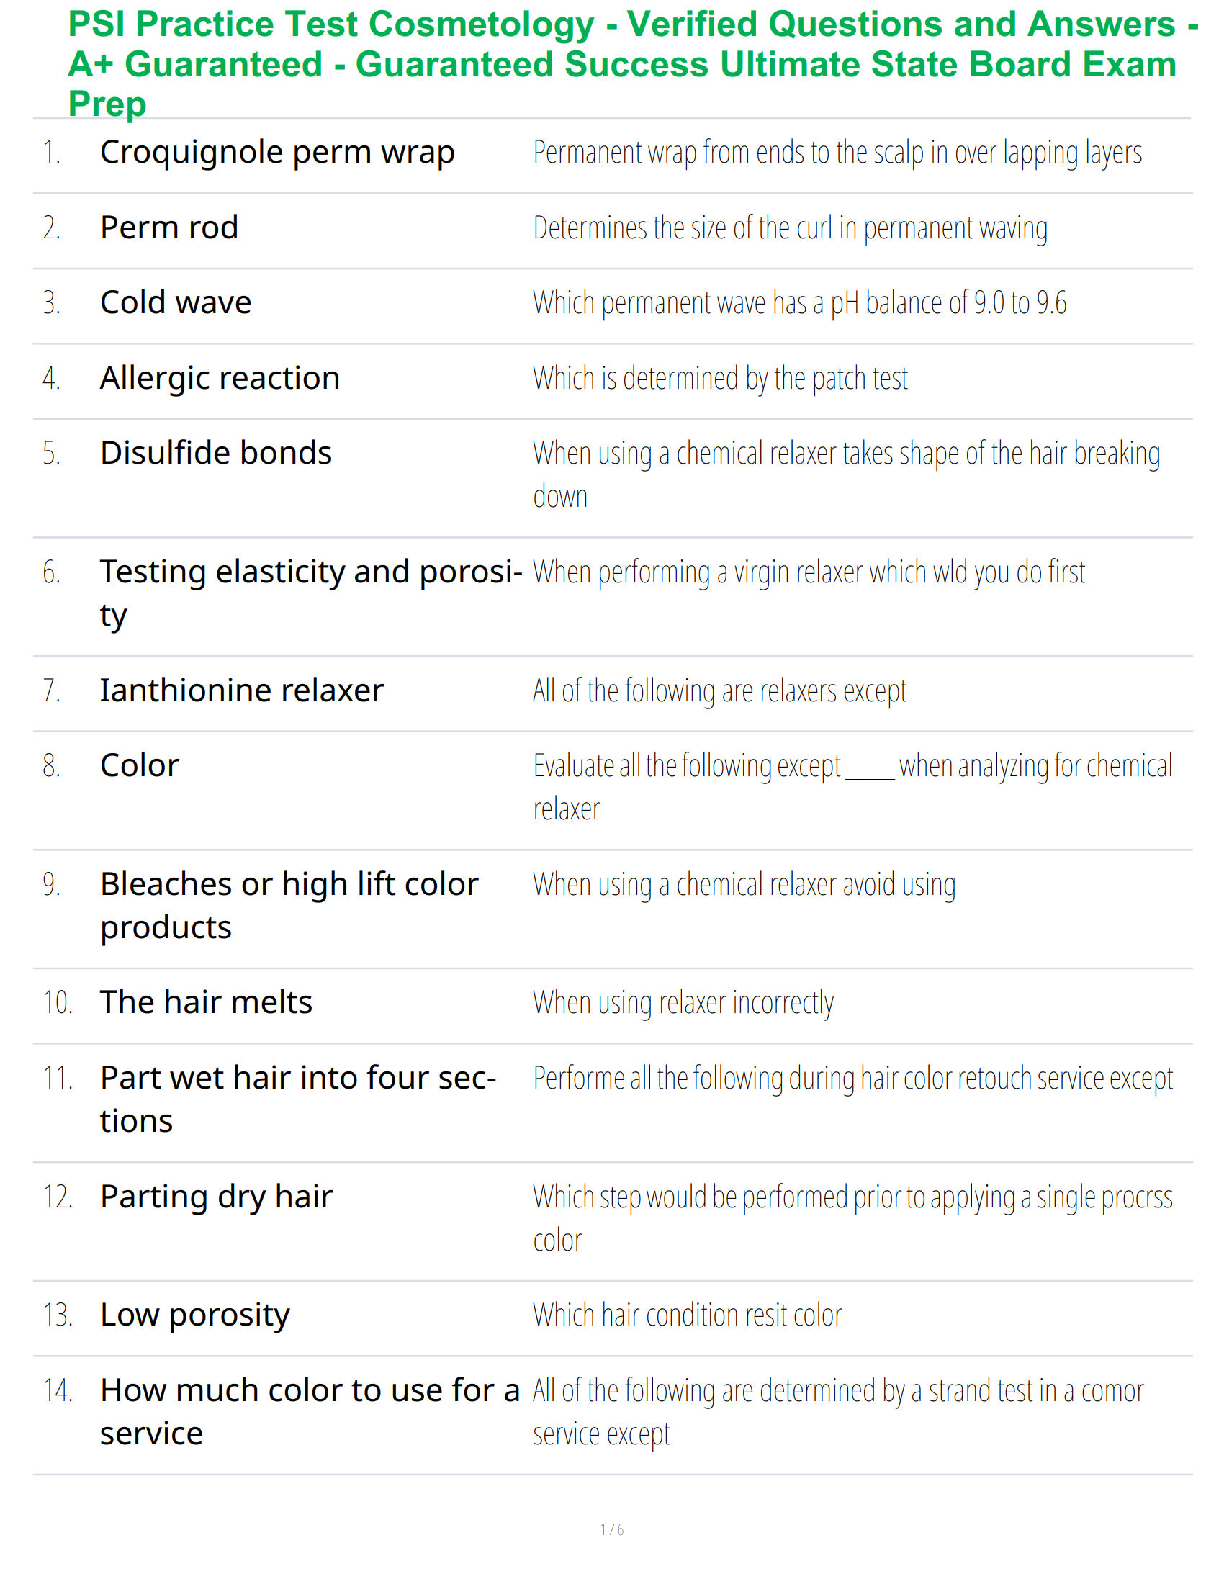Screen dimensions: 1224x1584
Task: Click the Color term in row 8
Action: point(140,766)
